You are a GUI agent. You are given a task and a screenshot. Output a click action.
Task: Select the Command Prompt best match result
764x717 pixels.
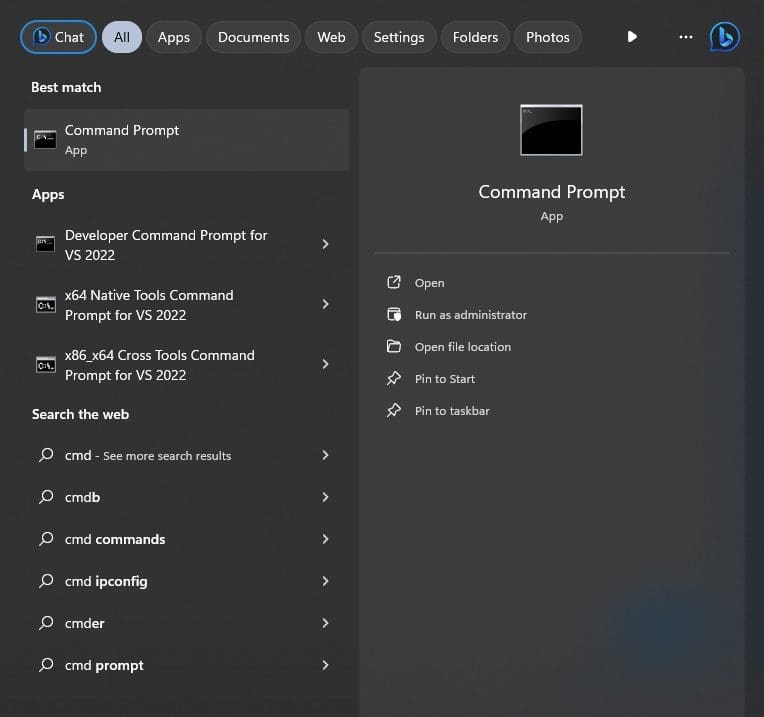coord(186,140)
